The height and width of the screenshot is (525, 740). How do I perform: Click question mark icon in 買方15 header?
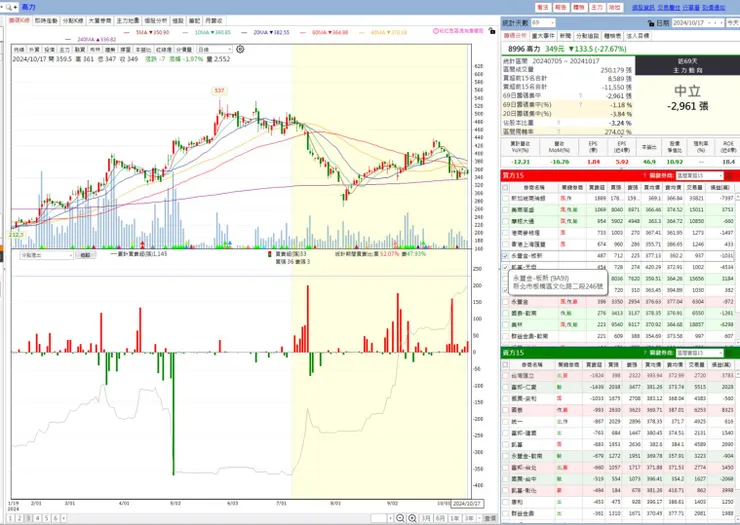645,176
